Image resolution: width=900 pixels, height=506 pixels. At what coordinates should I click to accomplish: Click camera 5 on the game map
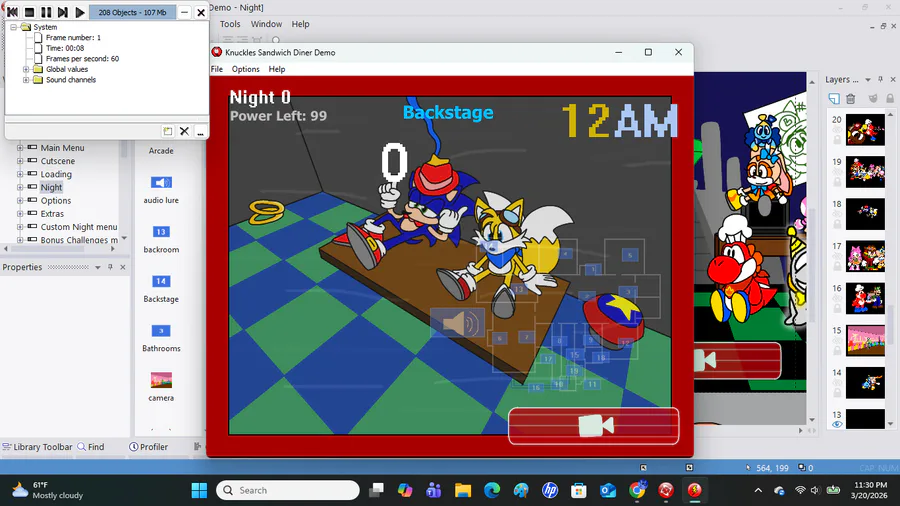pos(630,255)
